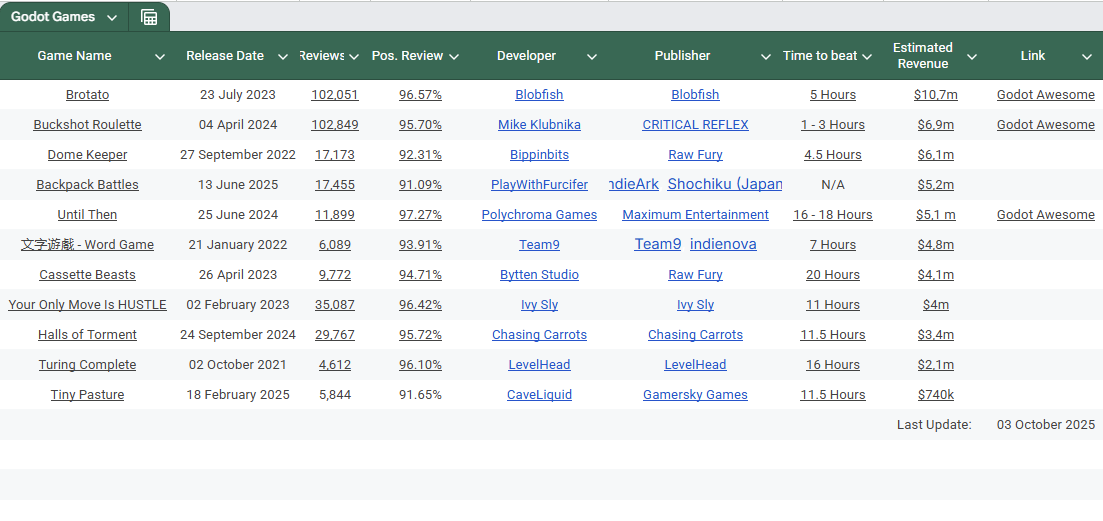Screen dimensions: 1103x521
Task: Open the Brotato game link
Action: tap(87, 95)
